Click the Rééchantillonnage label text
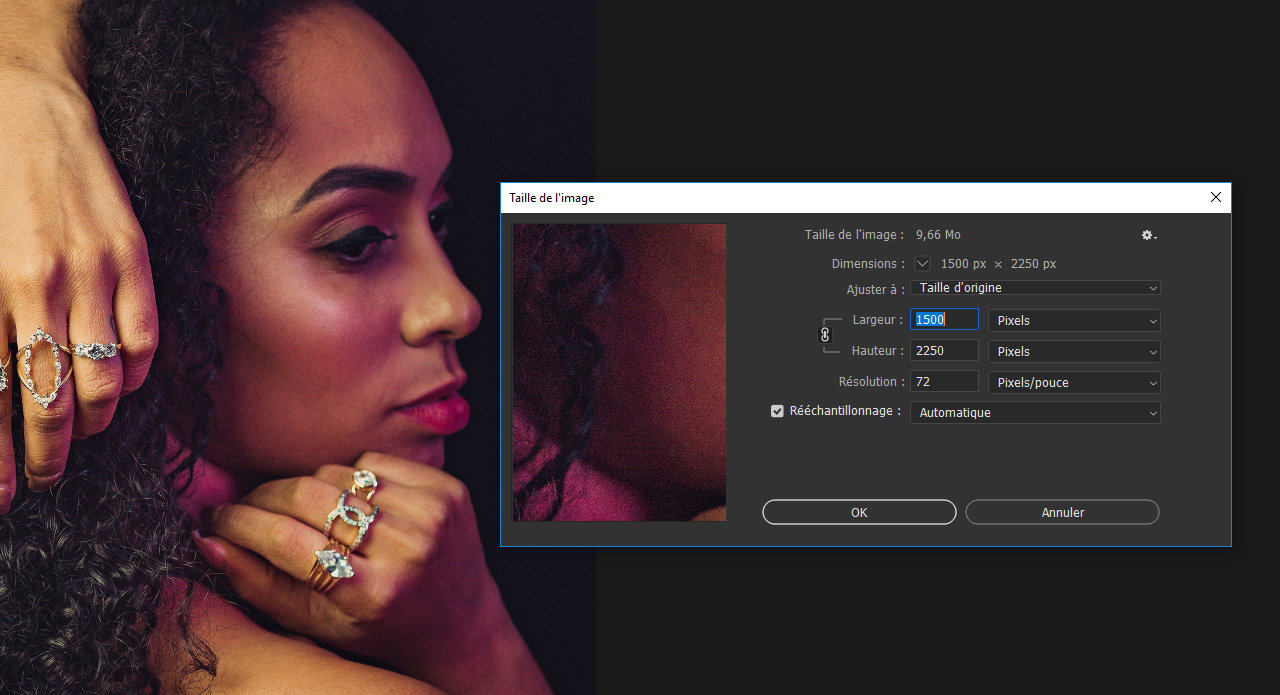The height and width of the screenshot is (695, 1280). click(x=846, y=411)
